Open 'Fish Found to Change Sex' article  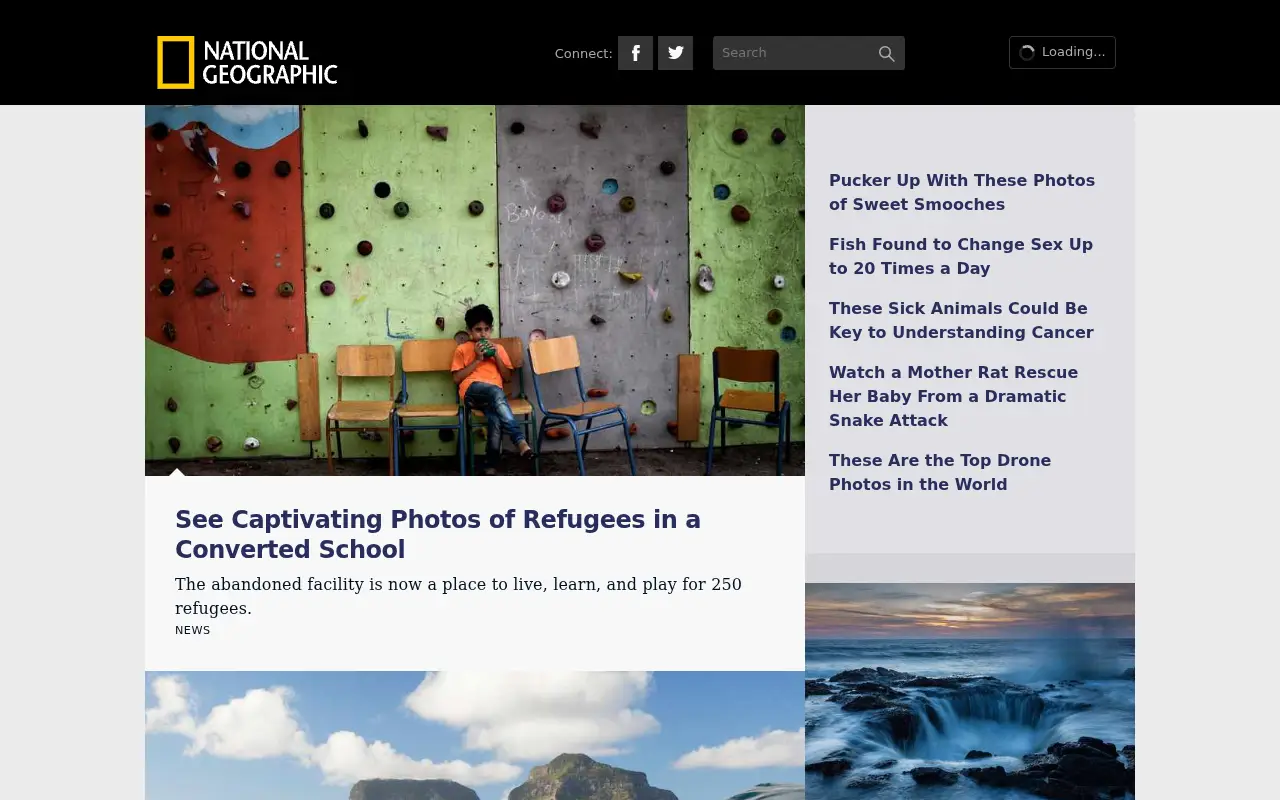point(961,256)
